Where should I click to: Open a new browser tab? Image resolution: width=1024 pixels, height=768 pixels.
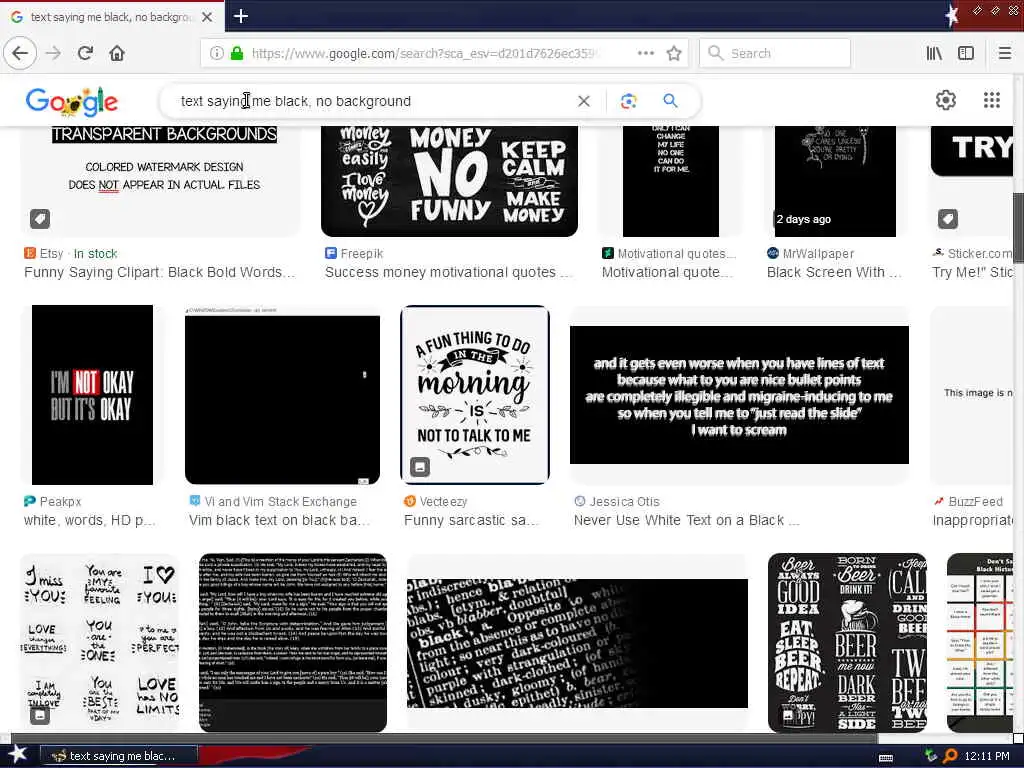tap(240, 16)
